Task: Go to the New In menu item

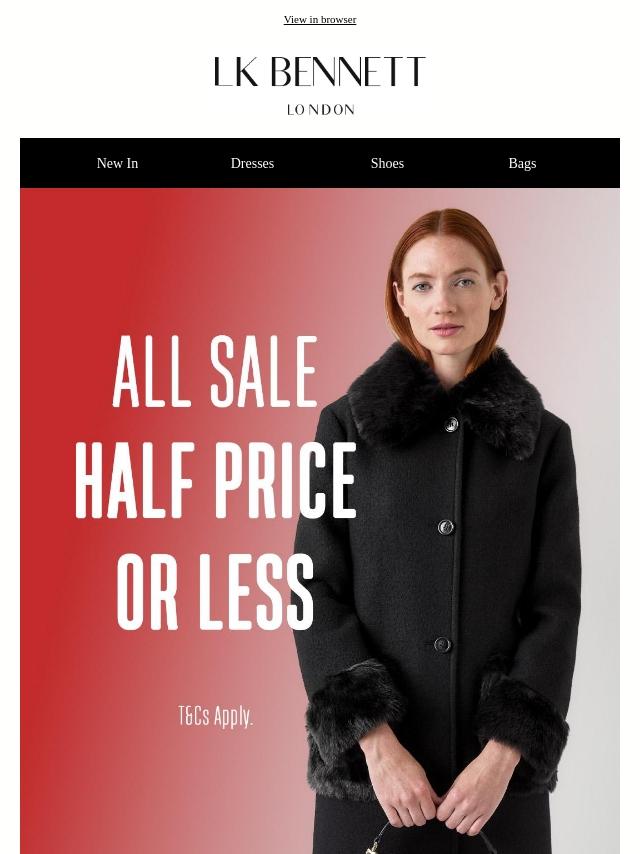Action: [117, 163]
